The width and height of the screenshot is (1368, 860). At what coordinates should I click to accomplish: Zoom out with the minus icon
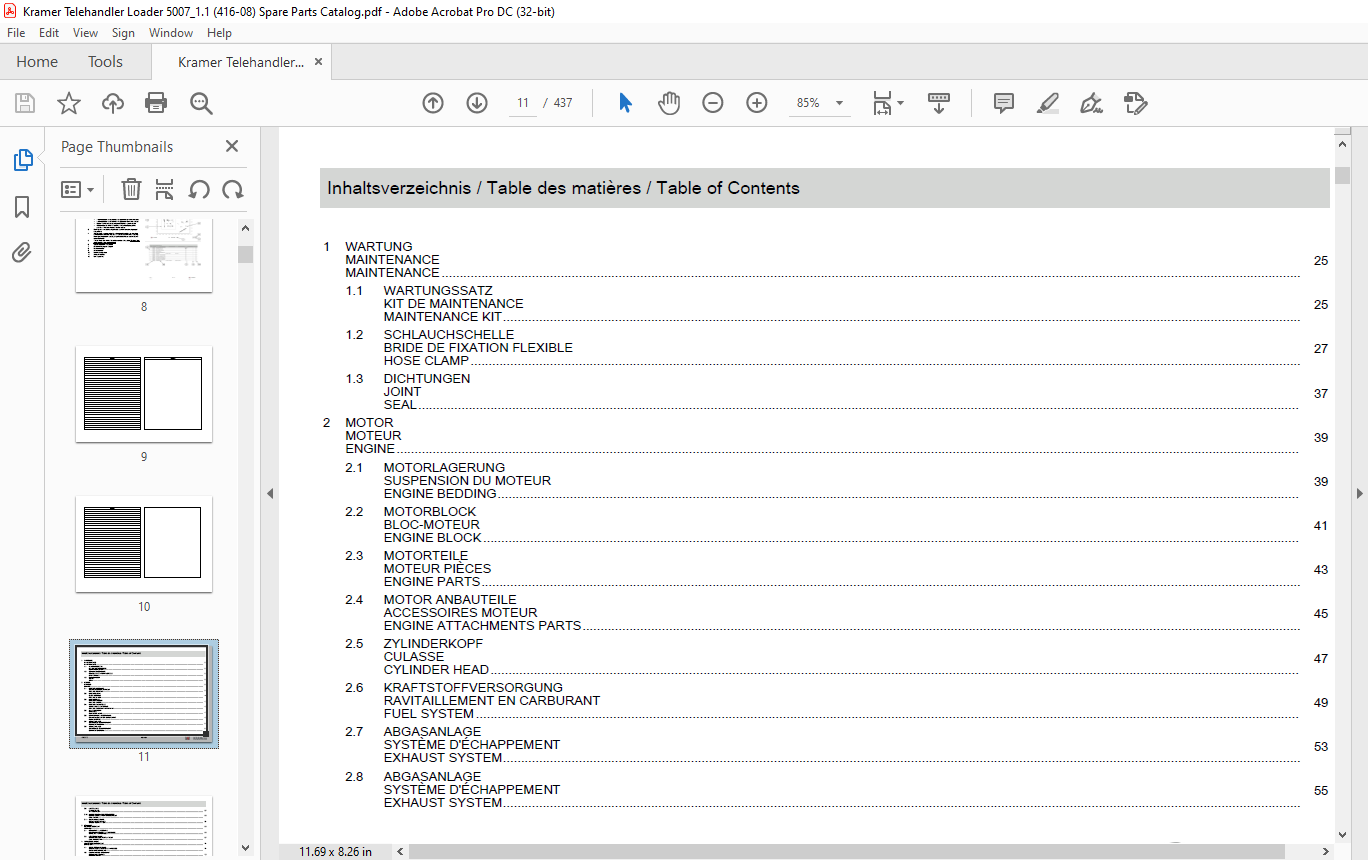[713, 103]
